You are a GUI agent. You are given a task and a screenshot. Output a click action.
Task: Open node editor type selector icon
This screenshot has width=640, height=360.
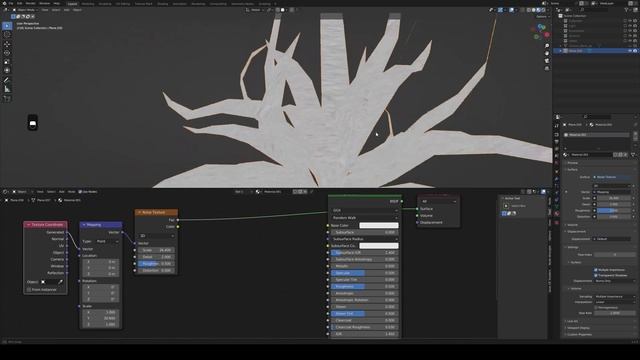pos(5,191)
